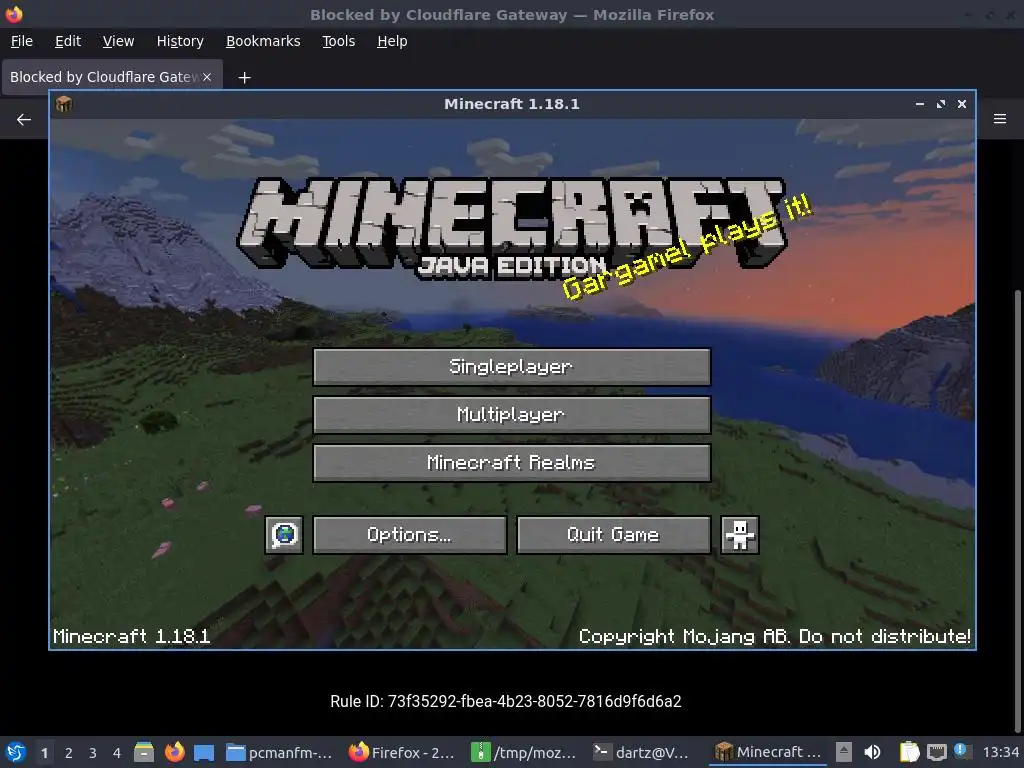The image size is (1024, 768).
Task: Open the Firefox File menu
Action: (22, 41)
